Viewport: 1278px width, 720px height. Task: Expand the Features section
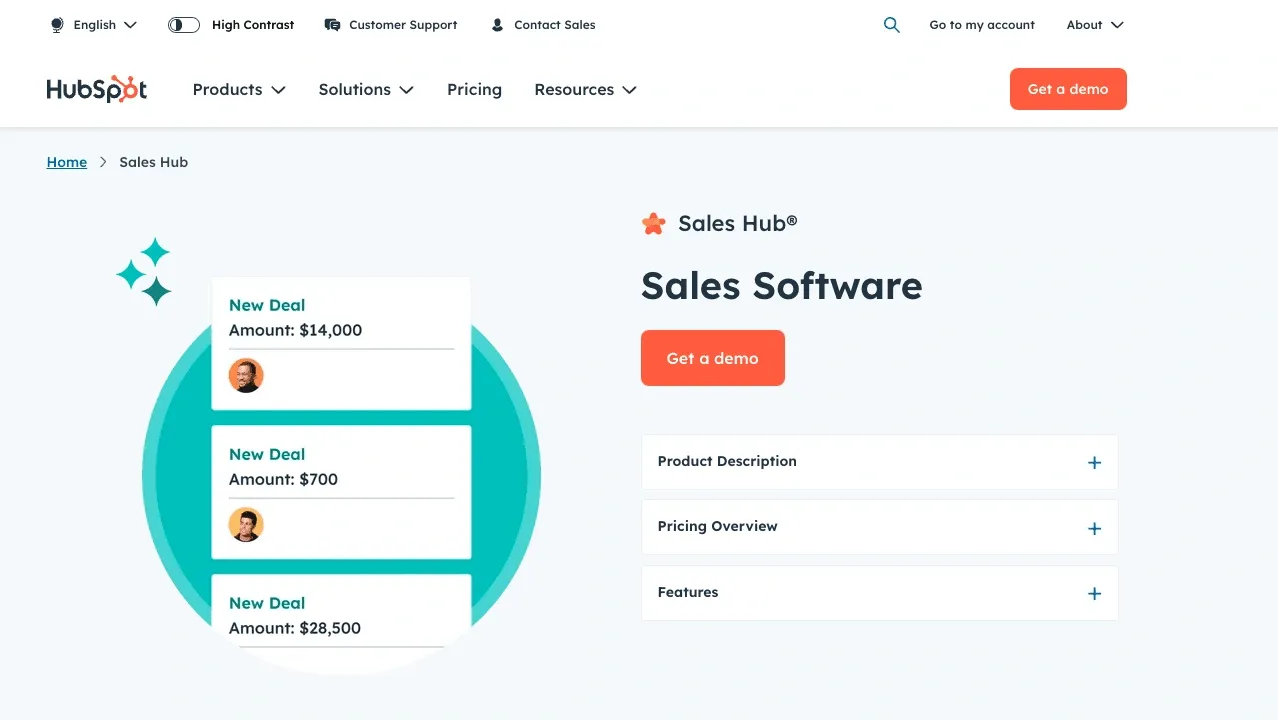pos(879,593)
